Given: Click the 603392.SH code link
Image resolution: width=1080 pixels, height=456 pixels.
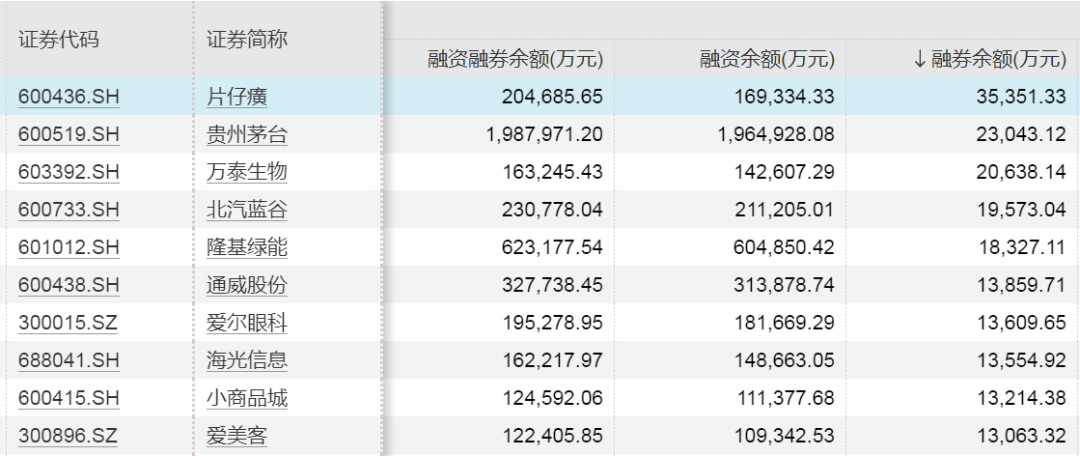Looking at the screenshot, I should point(68,172).
